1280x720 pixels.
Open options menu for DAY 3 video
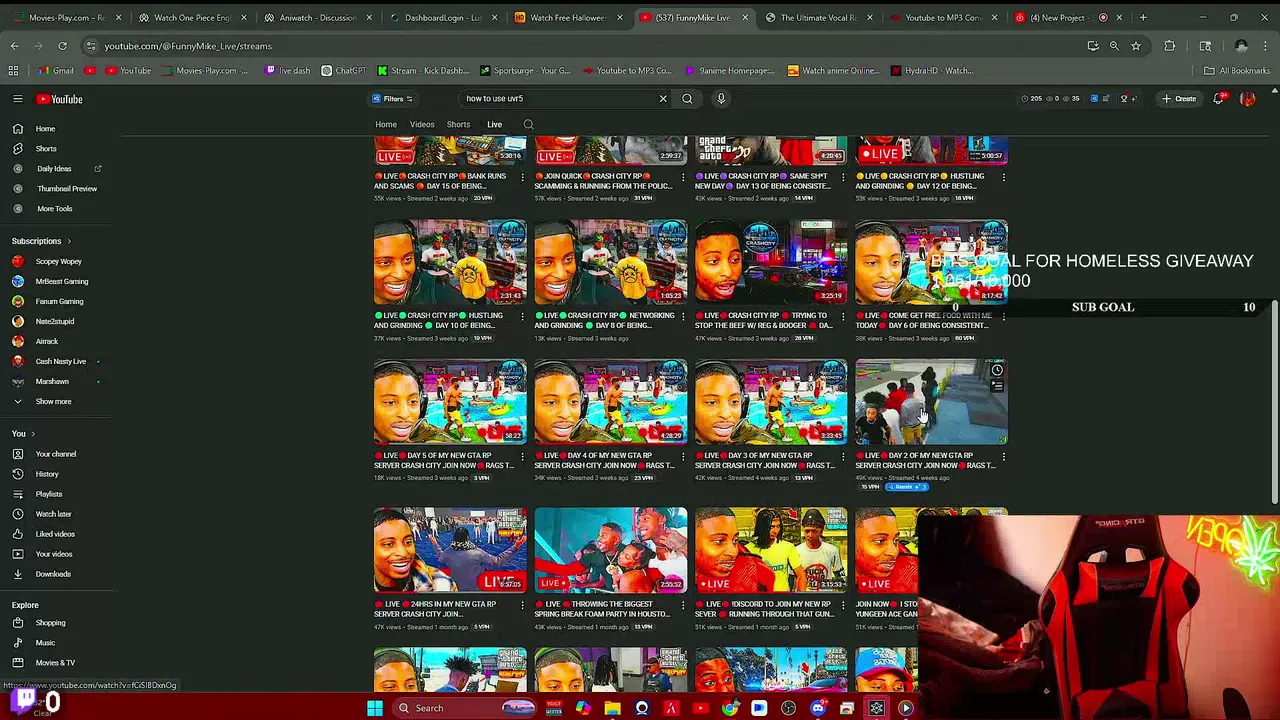coord(843,457)
